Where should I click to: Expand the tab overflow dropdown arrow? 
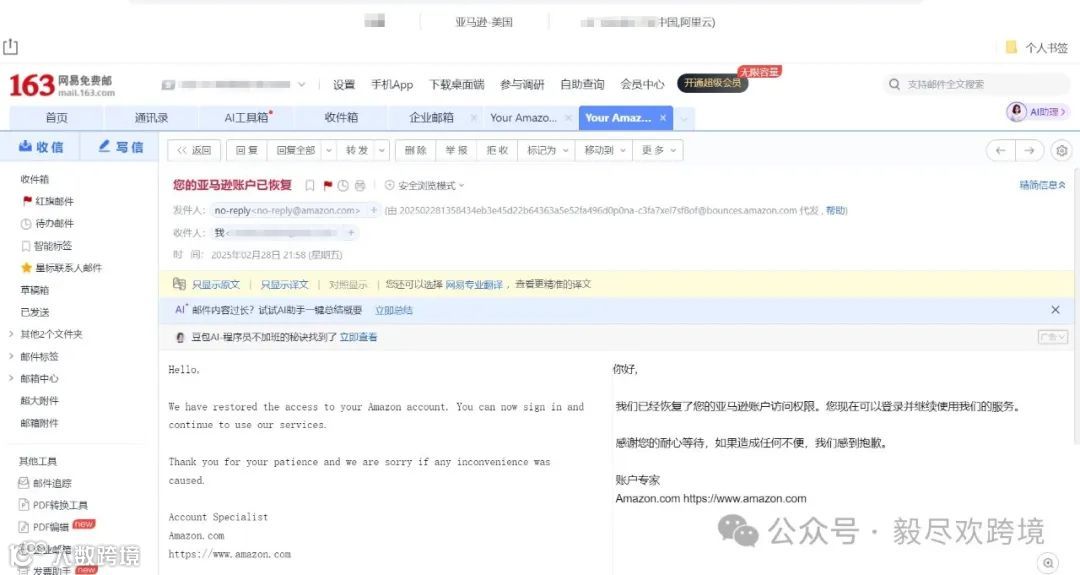pyautogui.click(x=684, y=118)
